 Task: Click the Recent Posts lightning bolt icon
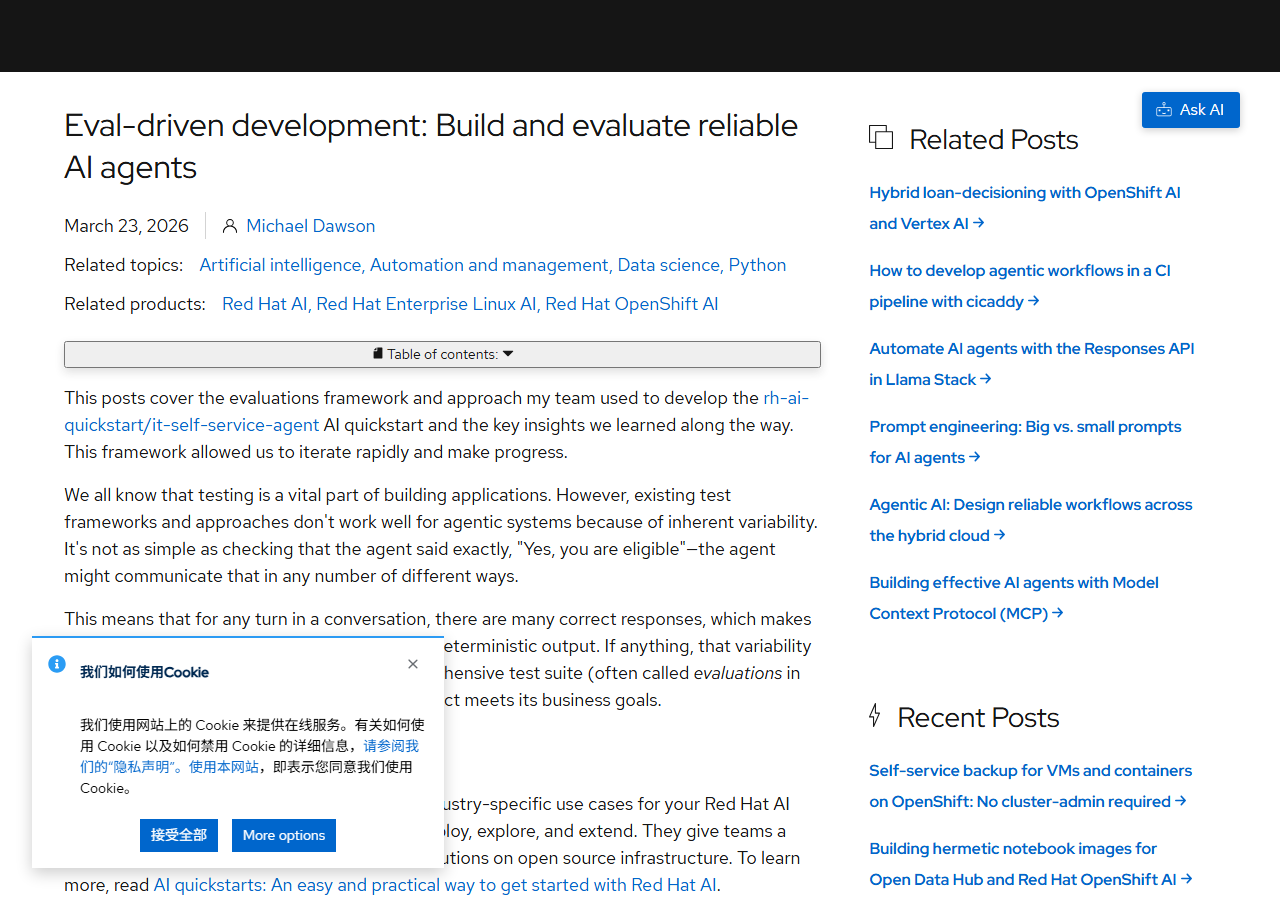[875, 715]
